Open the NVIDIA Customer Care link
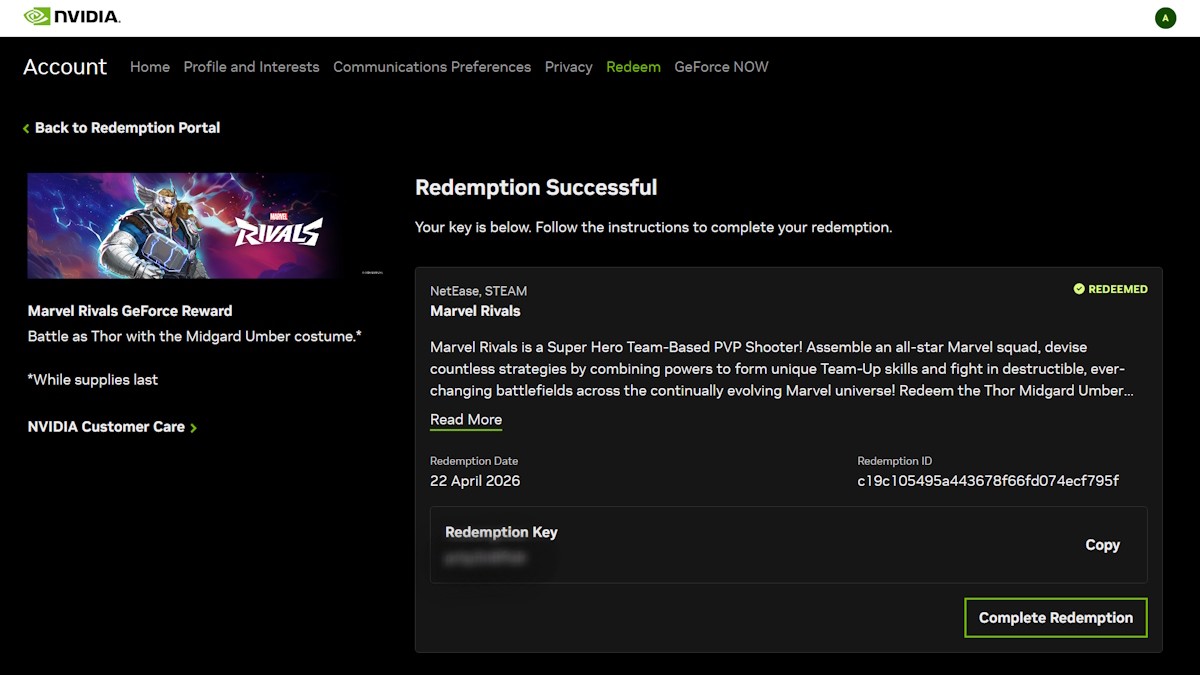Image resolution: width=1200 pixels, height=675 pixels. (x=106, y=427)
